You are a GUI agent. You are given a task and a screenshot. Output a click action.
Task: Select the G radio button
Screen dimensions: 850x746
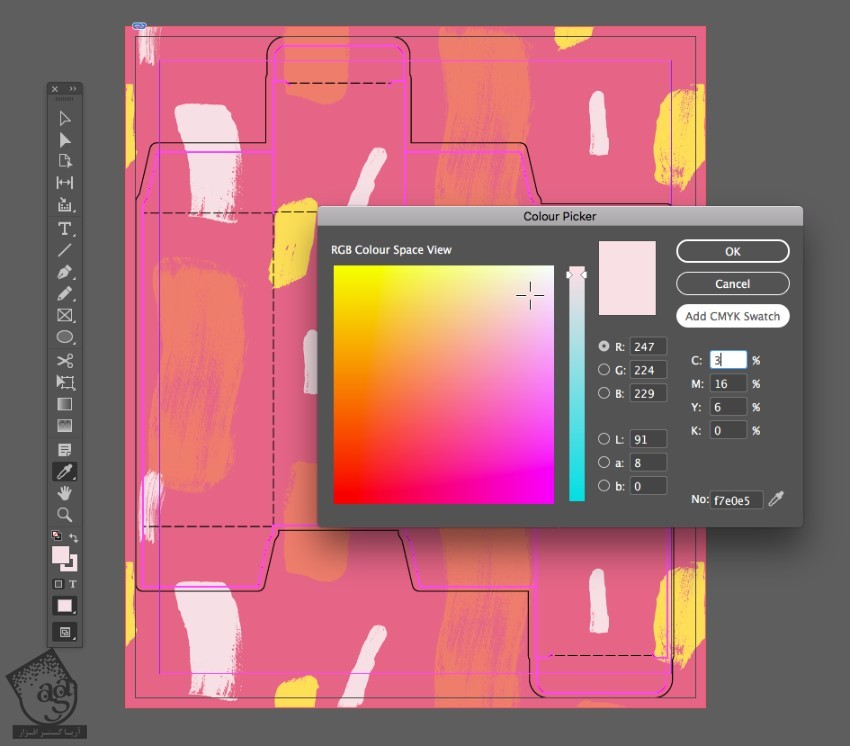pyautogui.click(x=603, y=369)
